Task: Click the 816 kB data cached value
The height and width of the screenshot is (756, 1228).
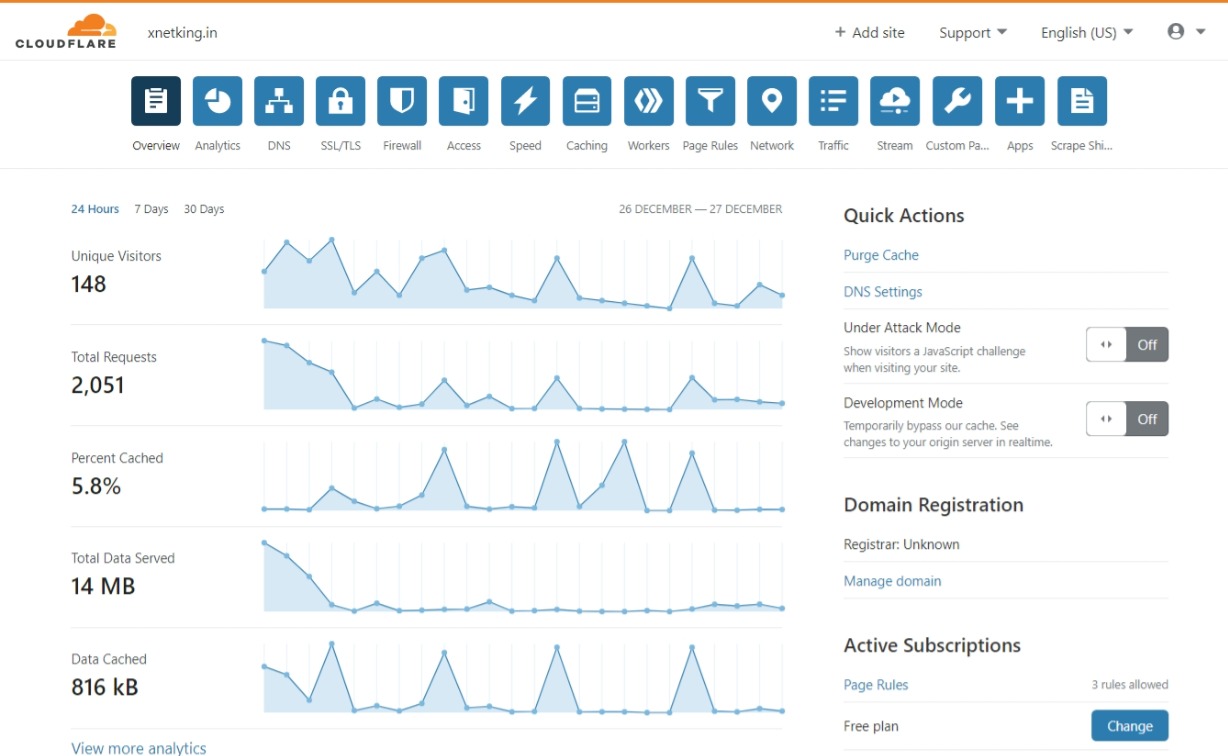Action: (105, 688)
